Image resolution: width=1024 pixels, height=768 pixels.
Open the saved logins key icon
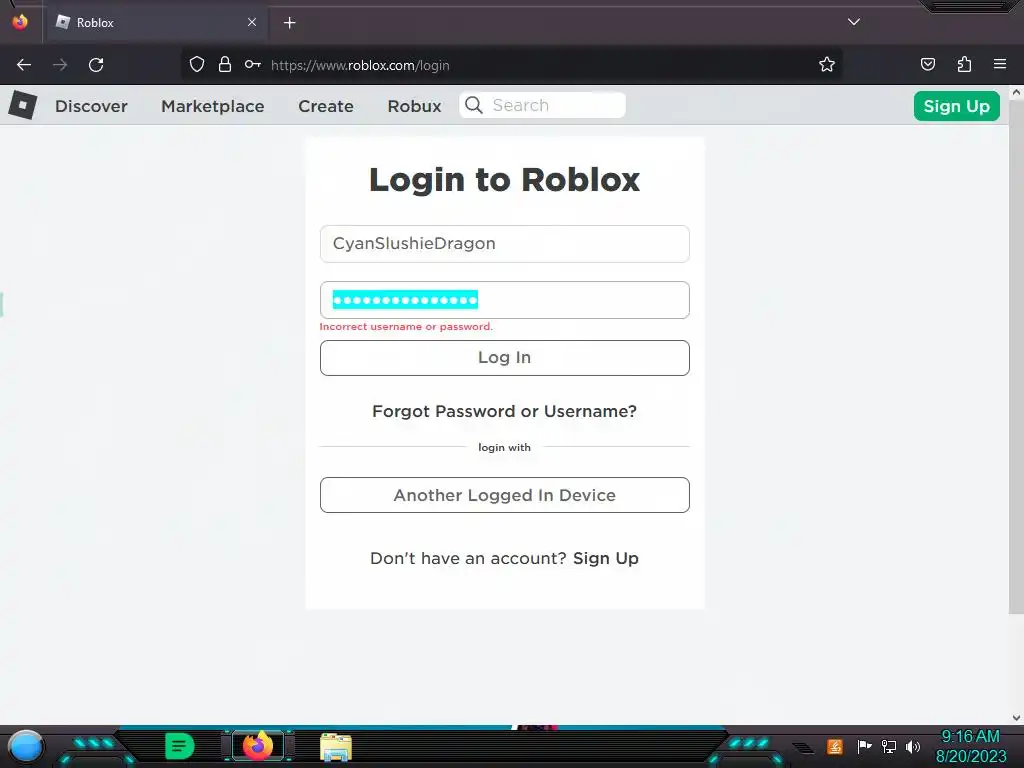253,65
